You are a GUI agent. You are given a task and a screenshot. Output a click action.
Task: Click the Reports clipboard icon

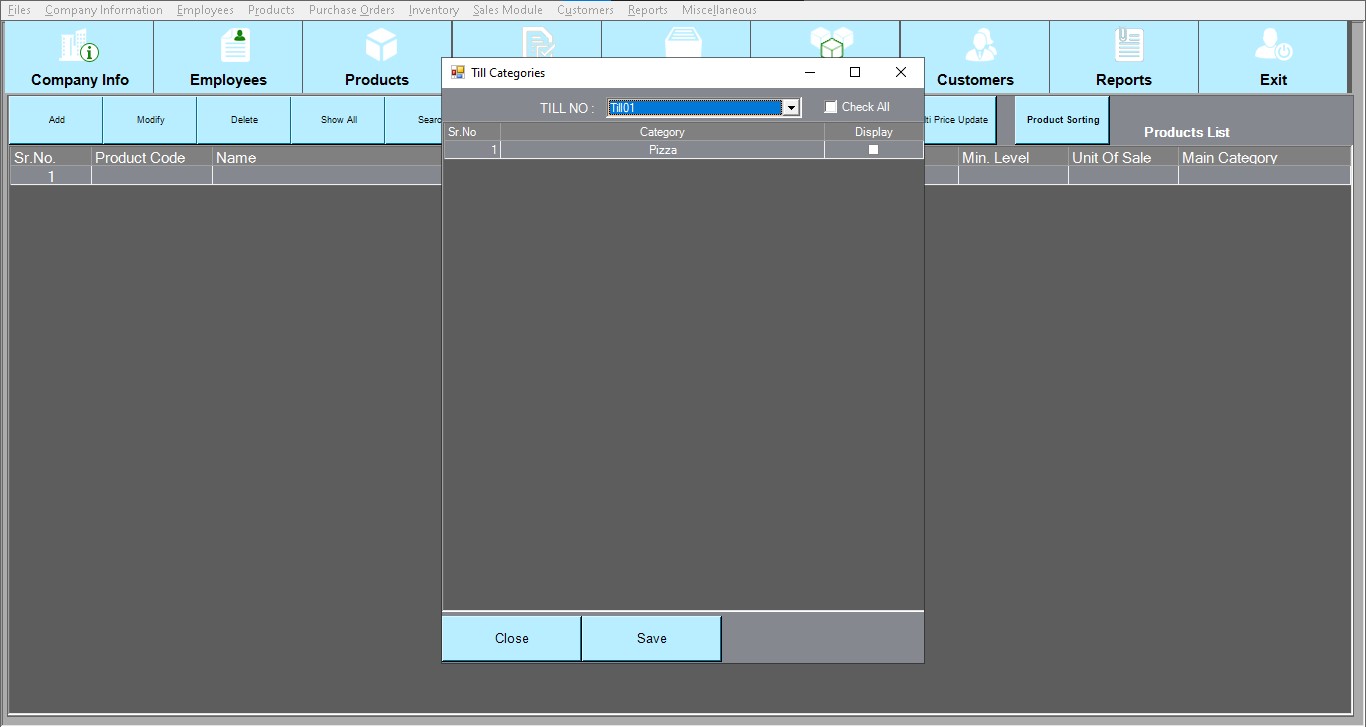click(x=1128, y=46)
